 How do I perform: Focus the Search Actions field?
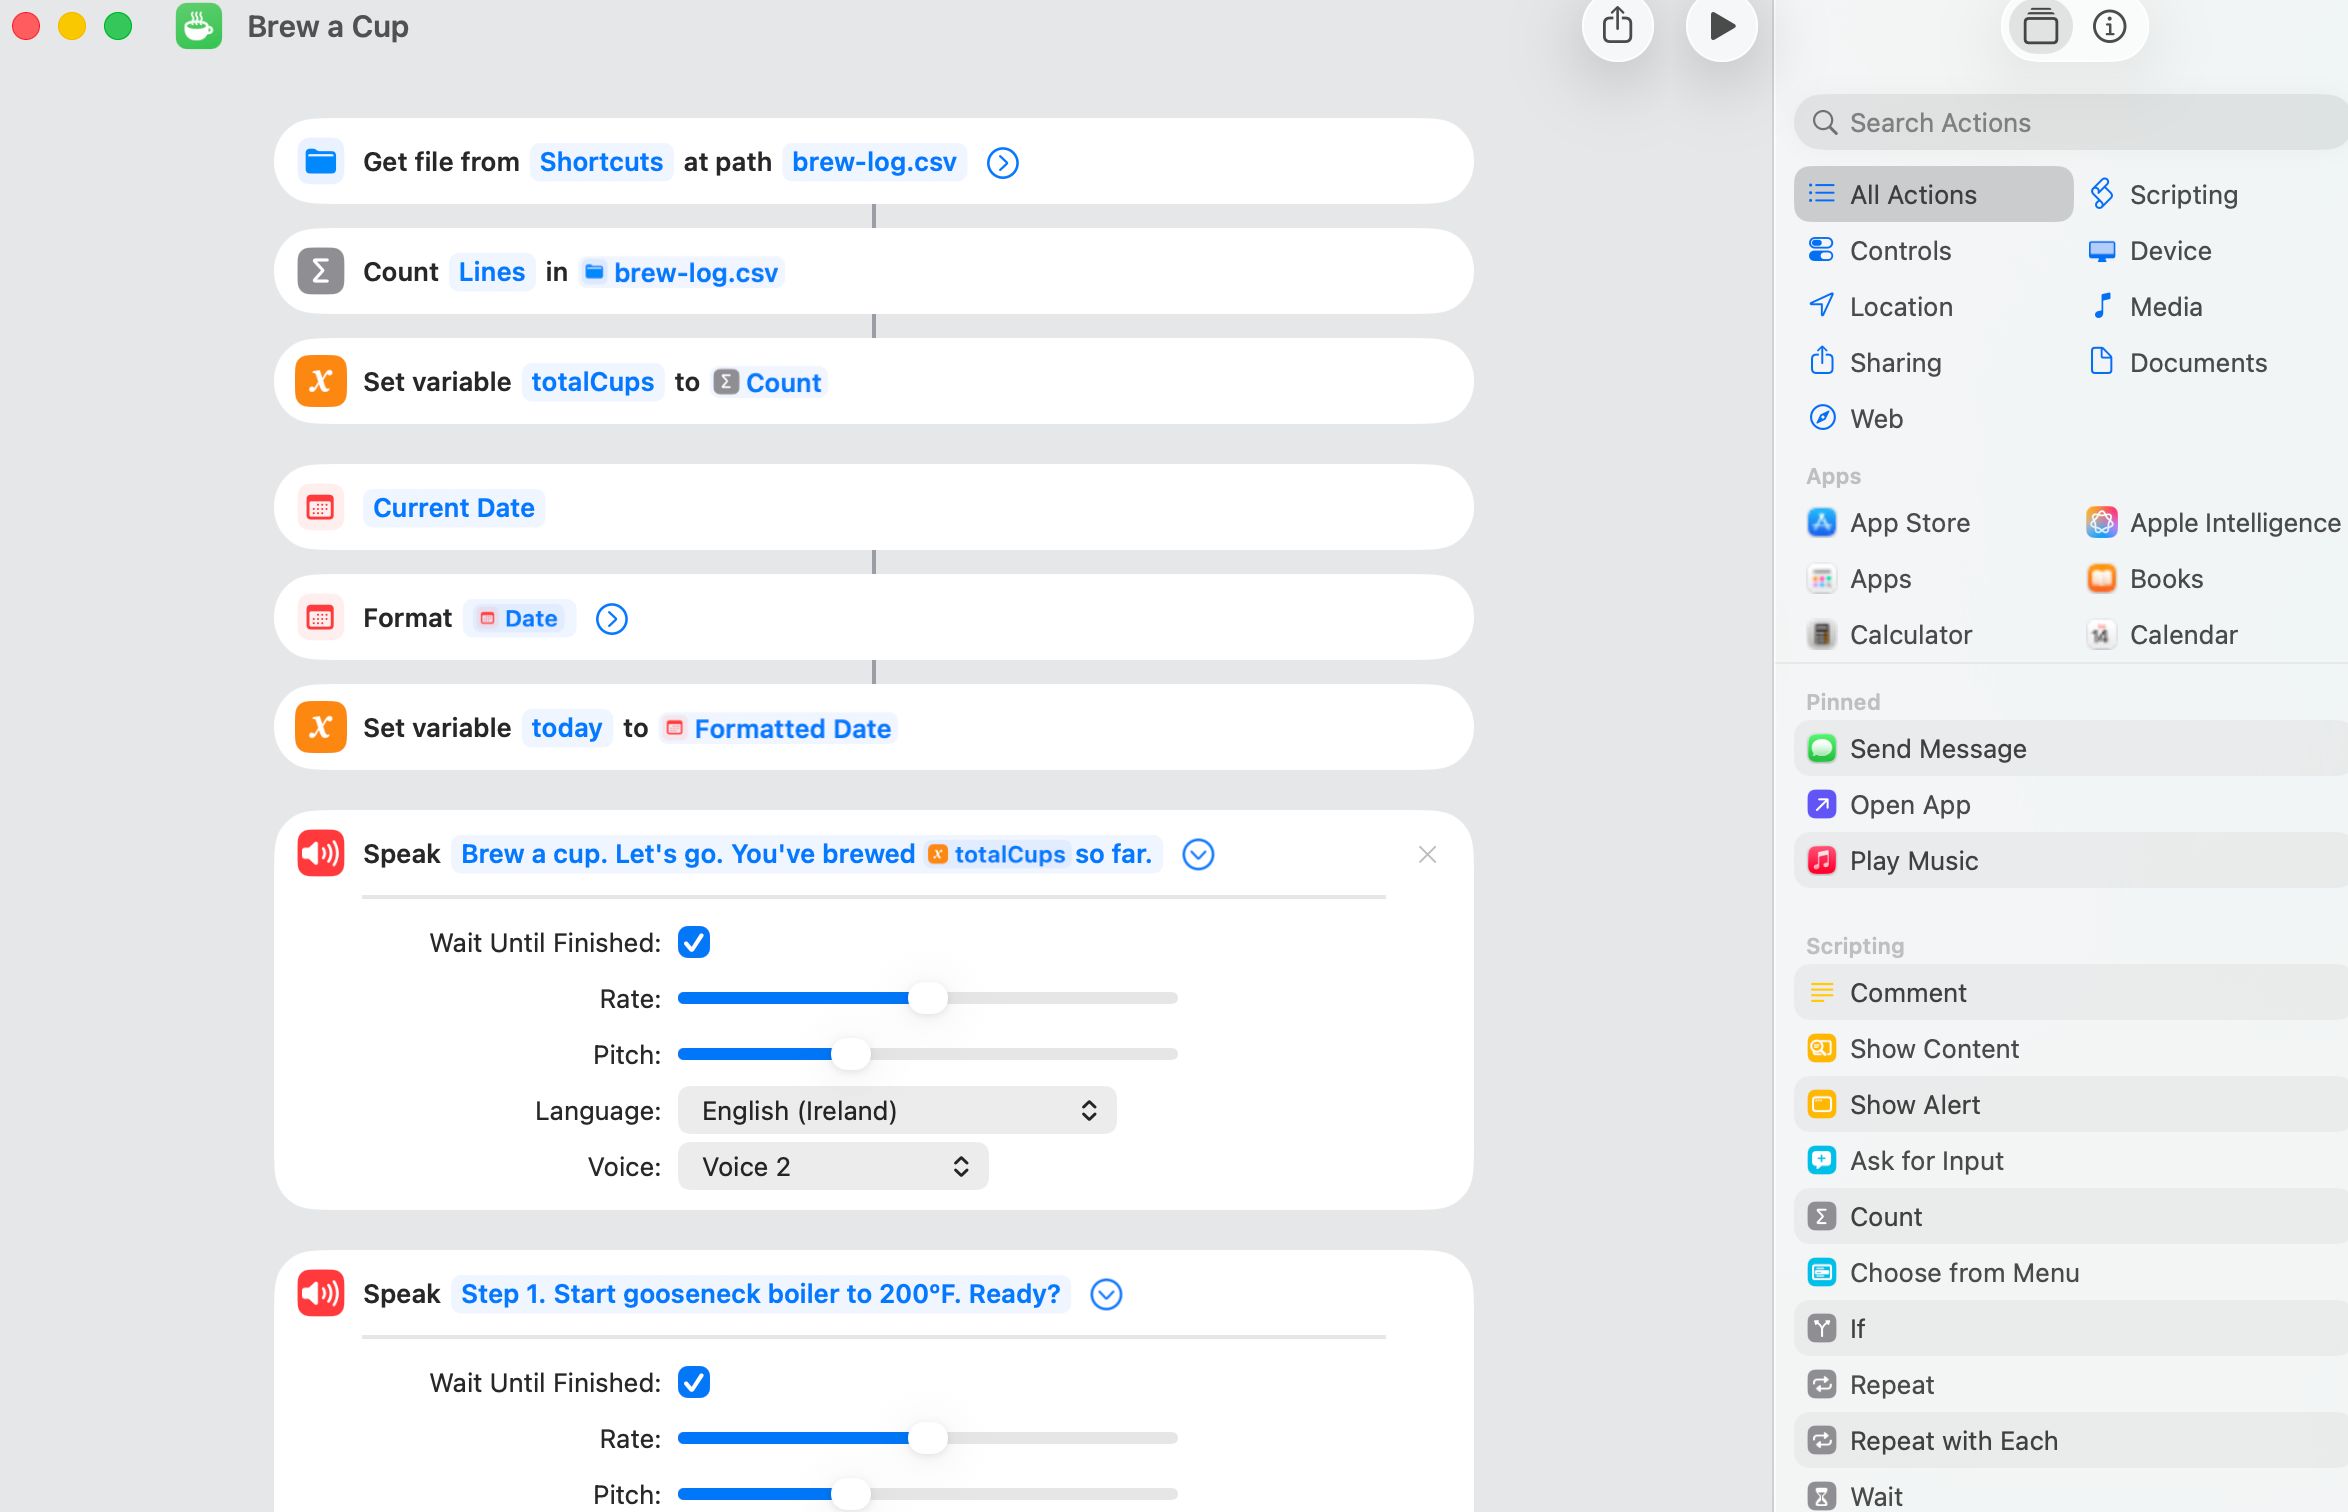tap(2070, 123)
